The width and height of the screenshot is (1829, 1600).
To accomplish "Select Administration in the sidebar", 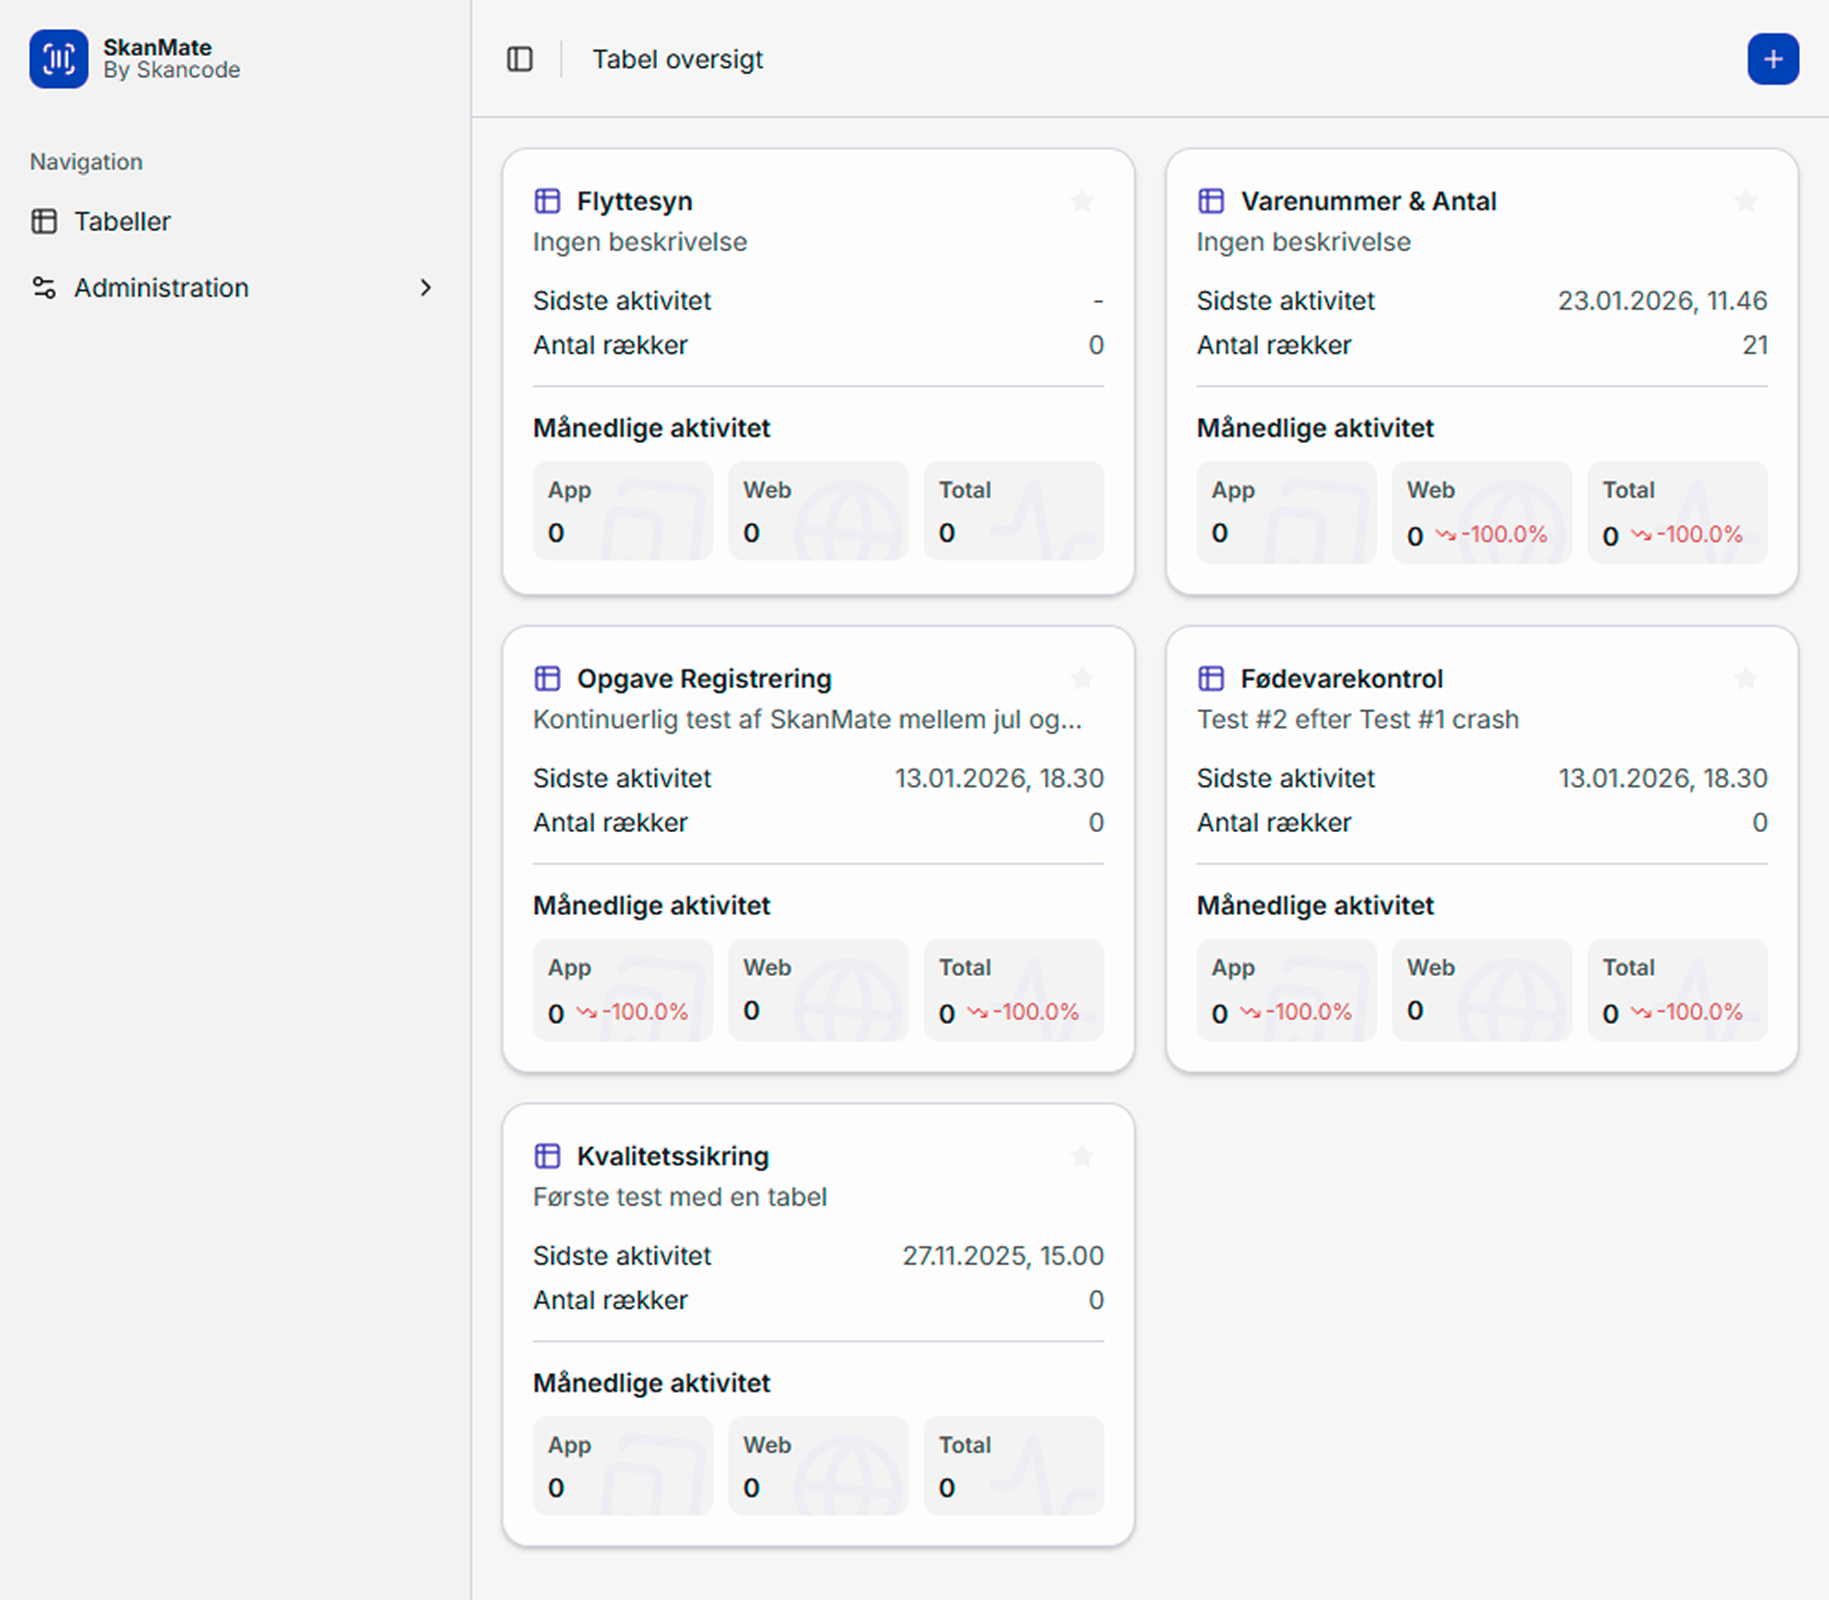I will tap(161, 288).
